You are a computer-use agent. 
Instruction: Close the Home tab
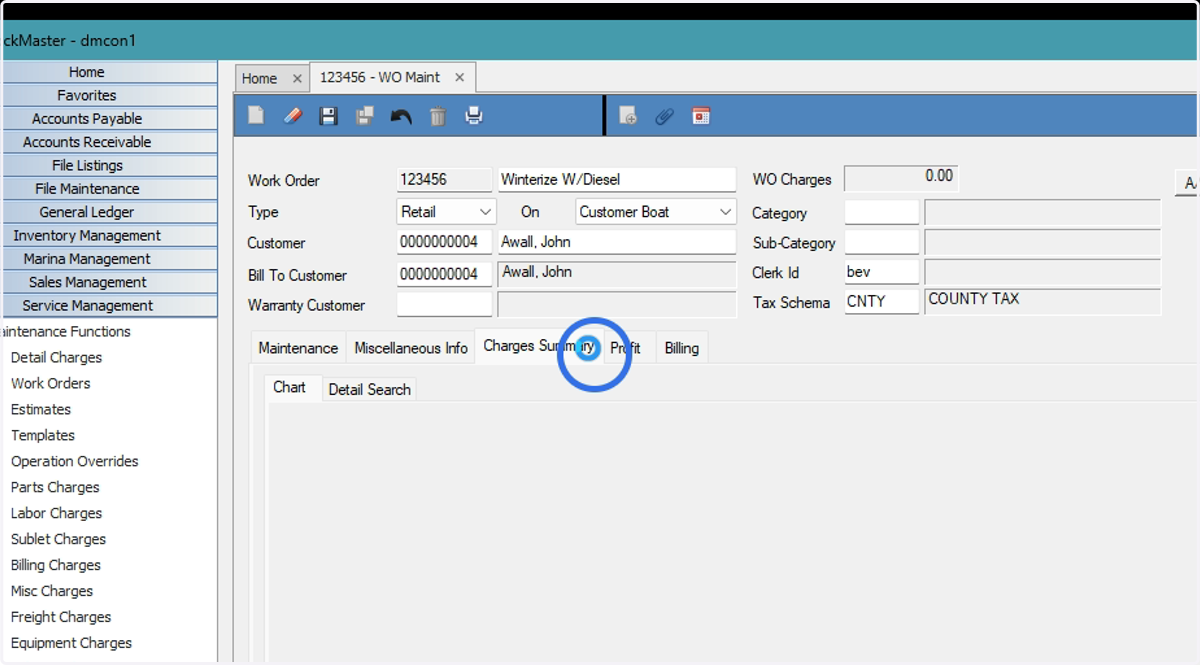point(297,78)
